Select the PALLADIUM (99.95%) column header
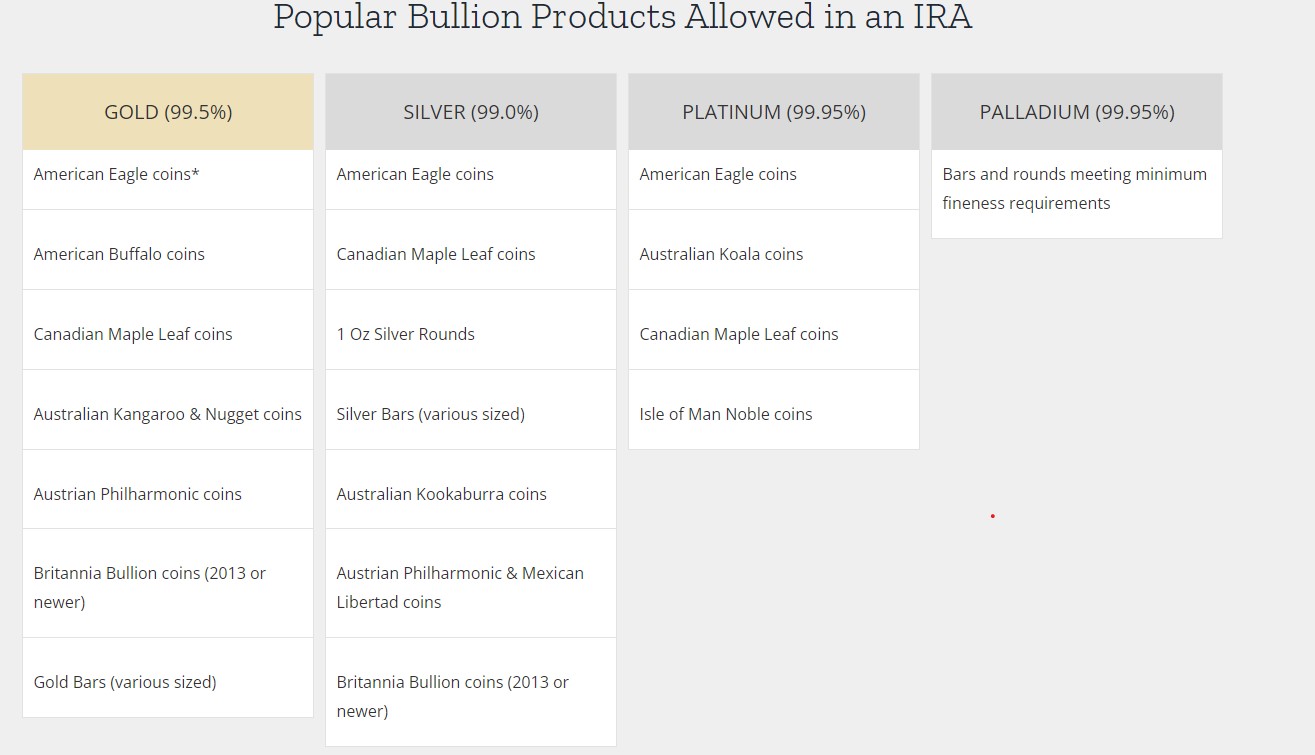This screenshot has height=755, width=1315. point(1077,112)
